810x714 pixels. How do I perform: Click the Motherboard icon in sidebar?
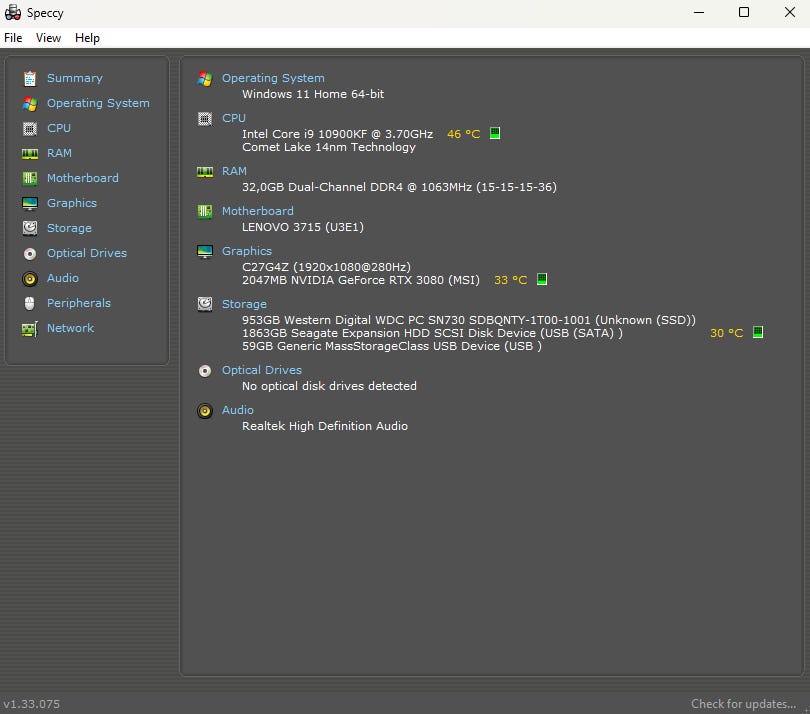30,178
